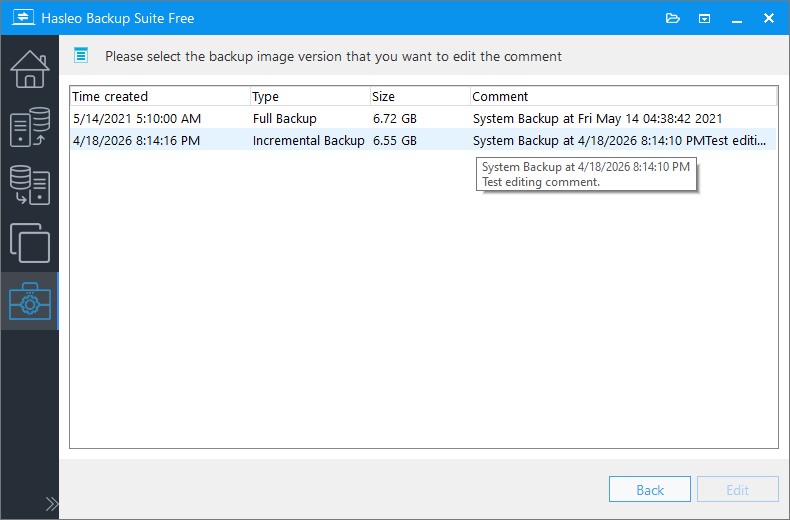This screenshot has width=790, height=520.
Task: Open the Clone section icon in sidebar
Action: coord(30,243)
